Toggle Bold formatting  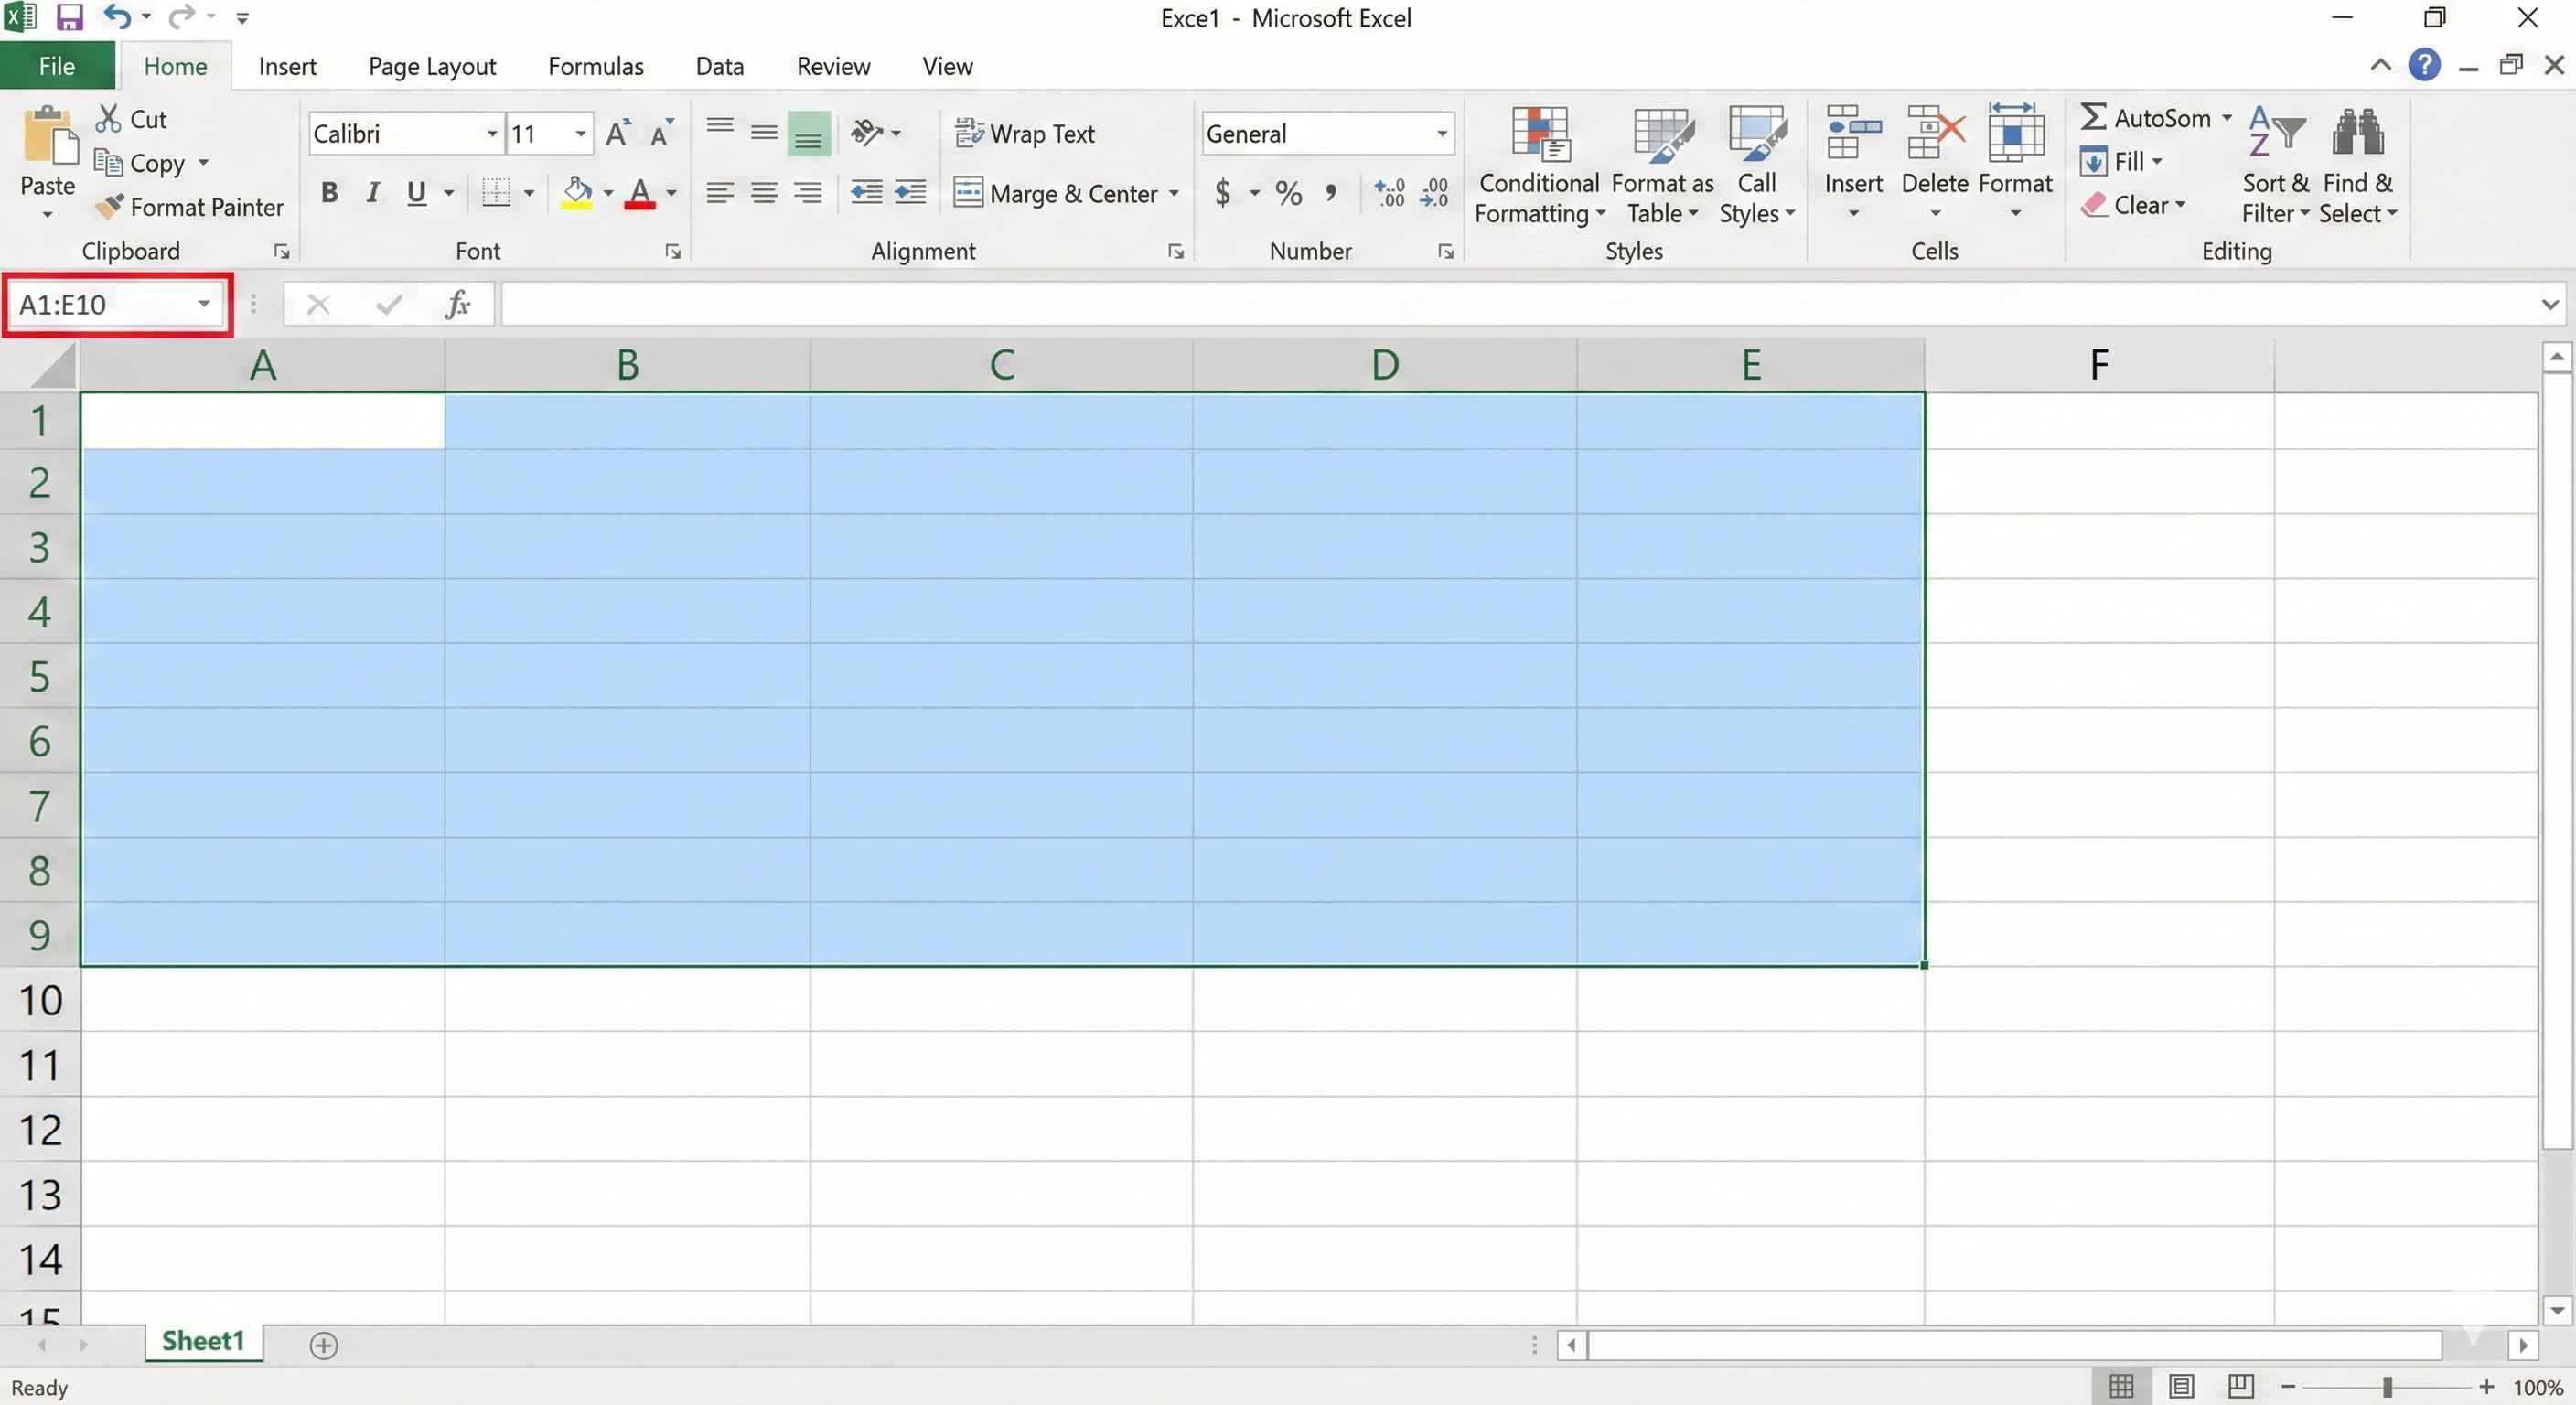pos(329,193)
